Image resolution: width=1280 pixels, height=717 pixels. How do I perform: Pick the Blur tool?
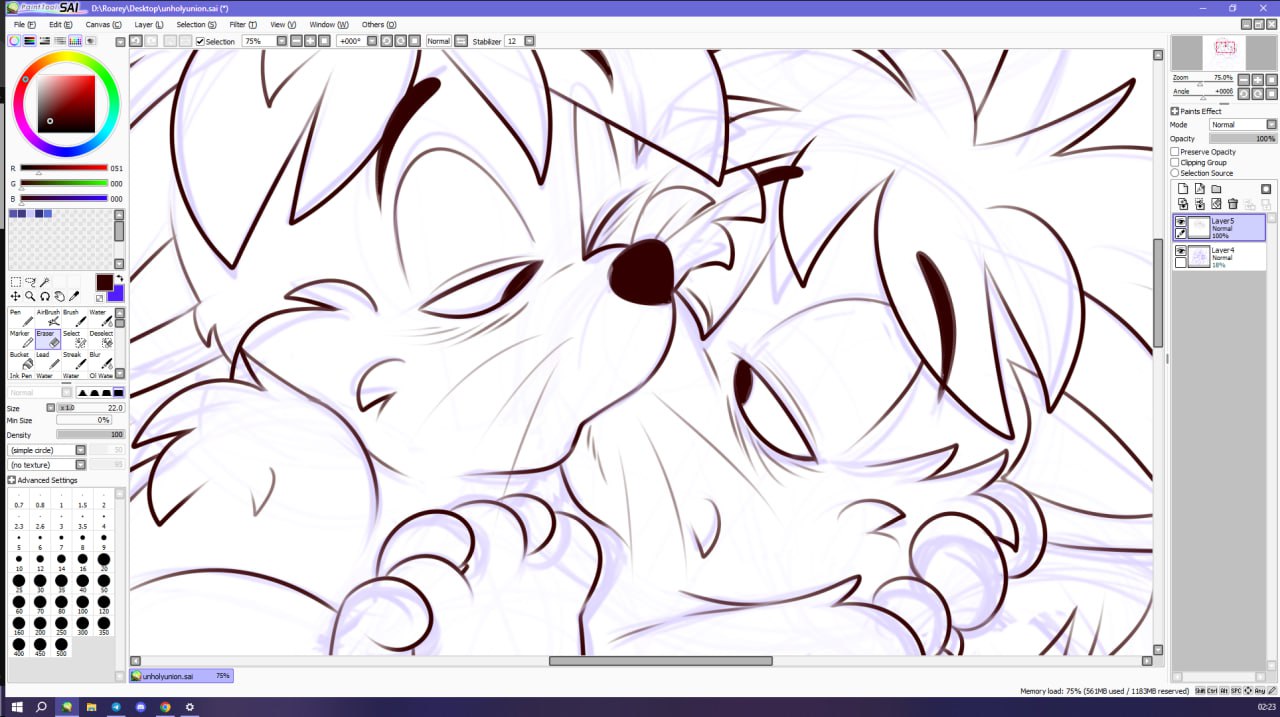pos(101,361)
